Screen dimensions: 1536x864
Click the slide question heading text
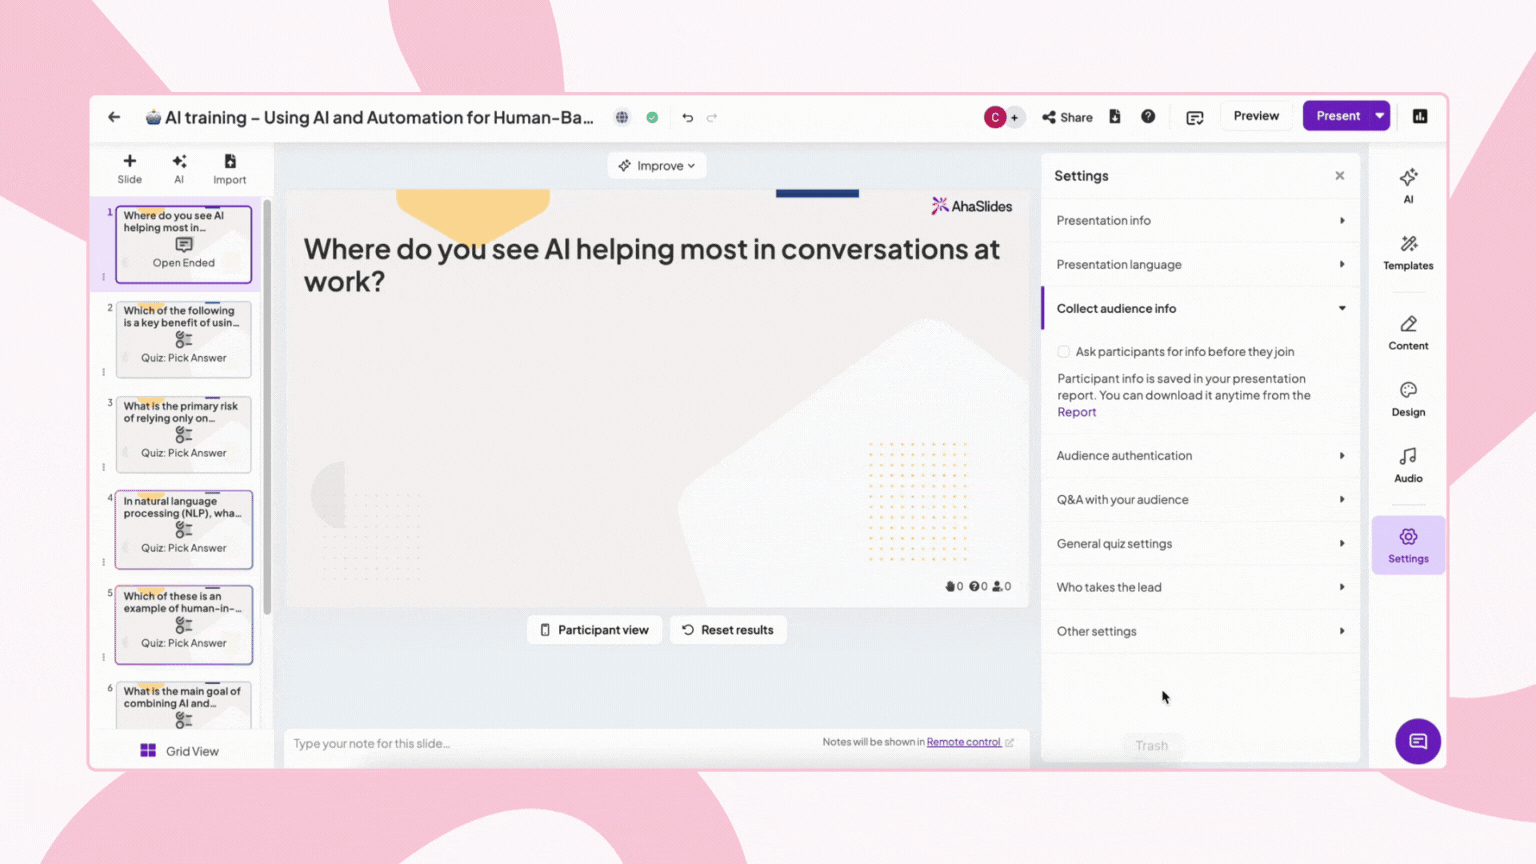pyautogui.click(x=652, y=265)
